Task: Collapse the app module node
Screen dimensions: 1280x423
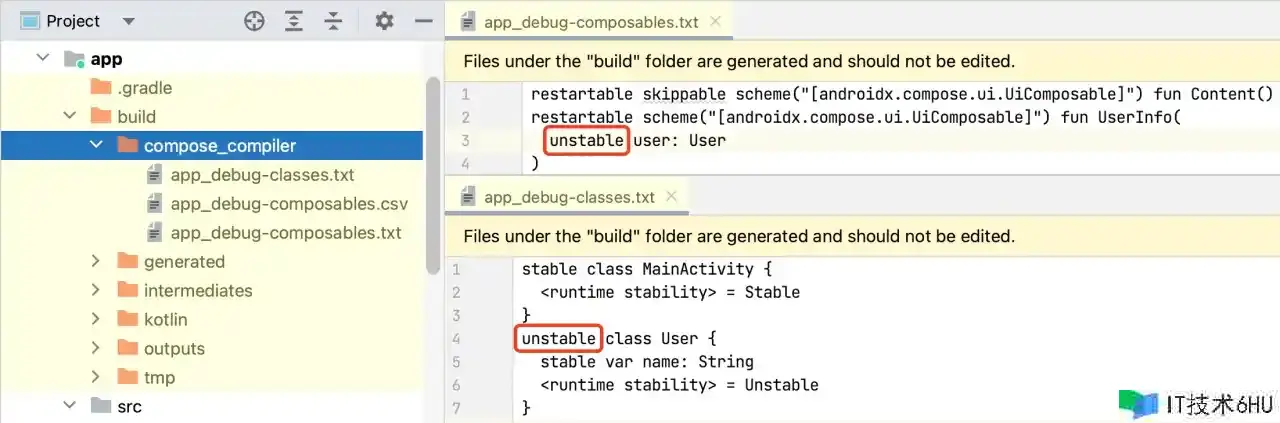Action: click(42, 59)
